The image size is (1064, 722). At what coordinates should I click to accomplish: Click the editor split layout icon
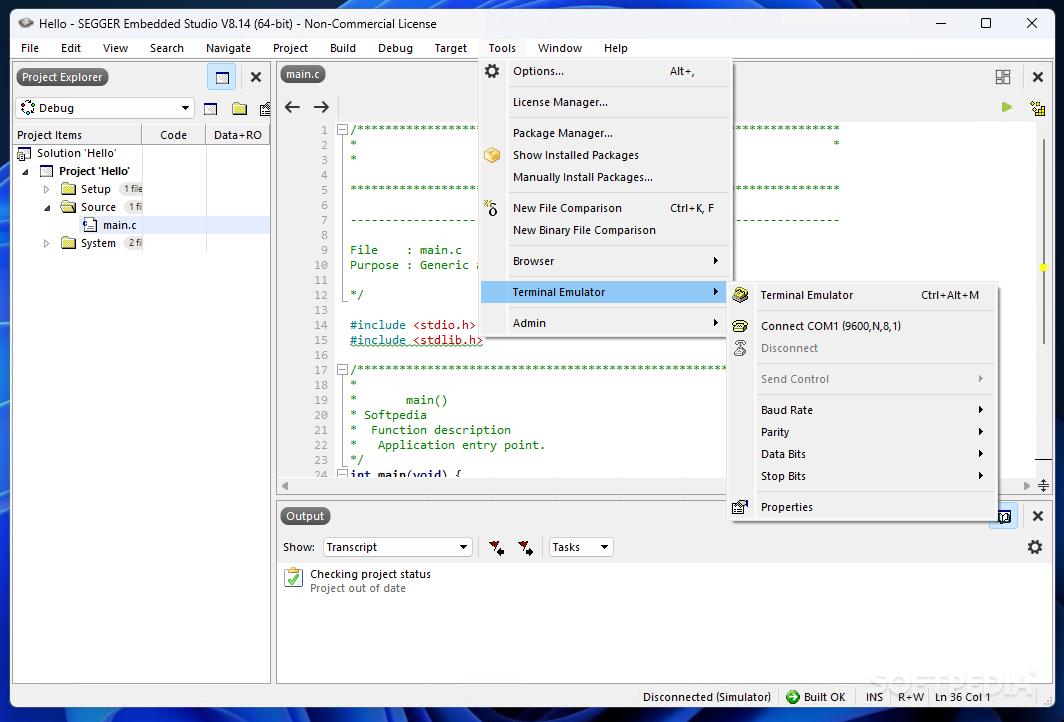point(1003,77)
